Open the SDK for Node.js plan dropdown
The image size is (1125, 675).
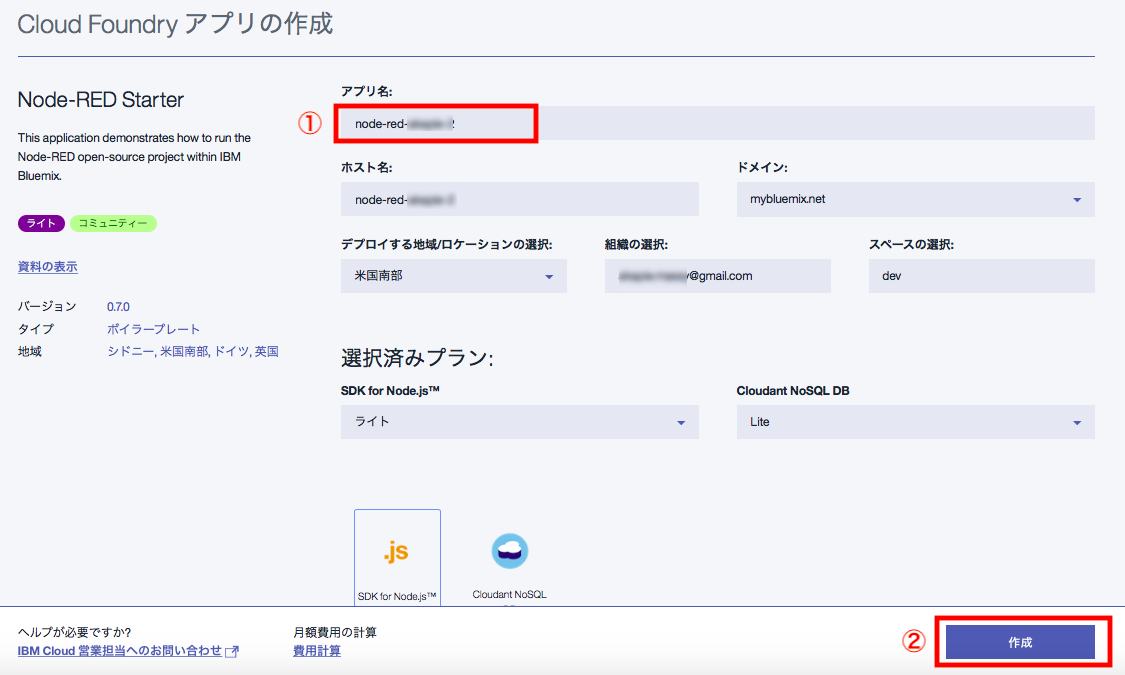point(519,422)
